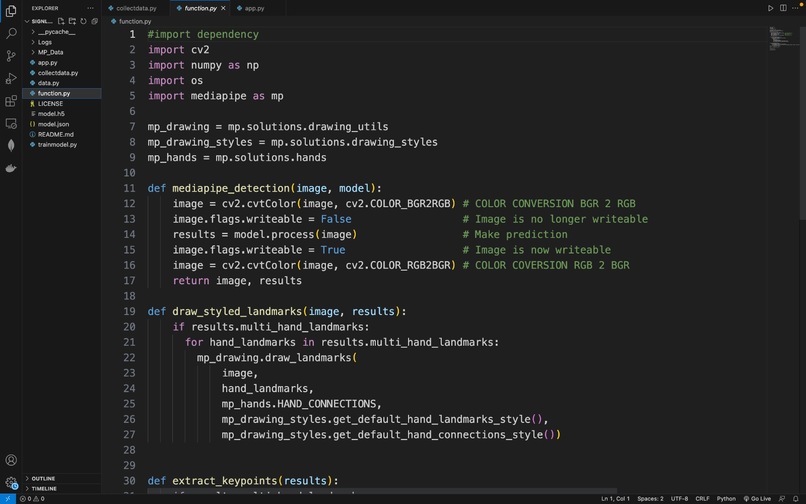Open model.h5 in the file tree
This screenshot has height=504, width=806.
coord(51,114)
